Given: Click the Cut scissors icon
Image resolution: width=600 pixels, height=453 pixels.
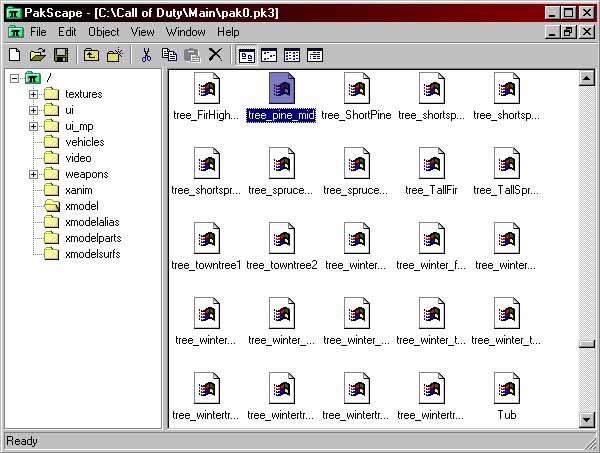Looking at the screenshot, I should pos(146,55).
